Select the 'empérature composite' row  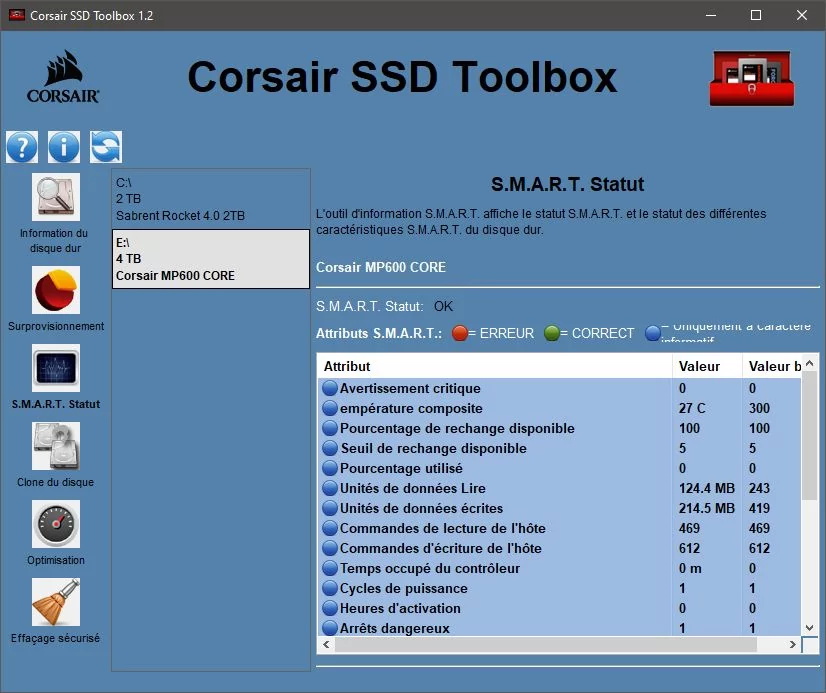click(x=559, y=408)
